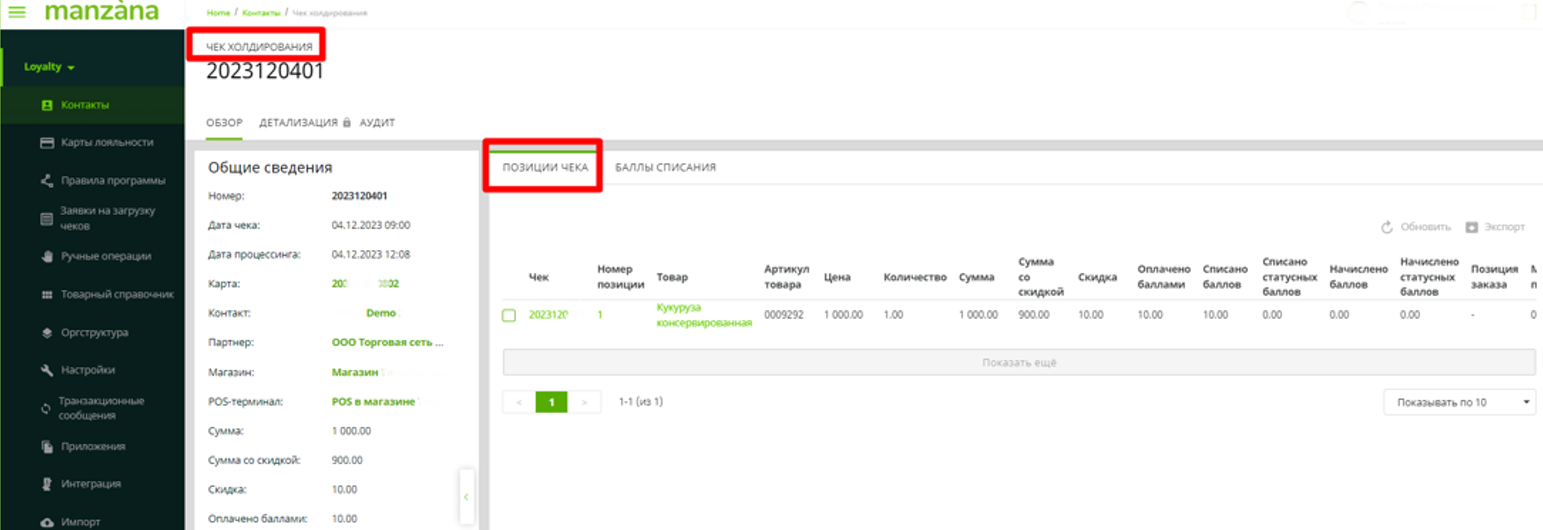Go to page 1 in pagination
The width and height of the screenshot is (1543, 530).
(551, 402)
